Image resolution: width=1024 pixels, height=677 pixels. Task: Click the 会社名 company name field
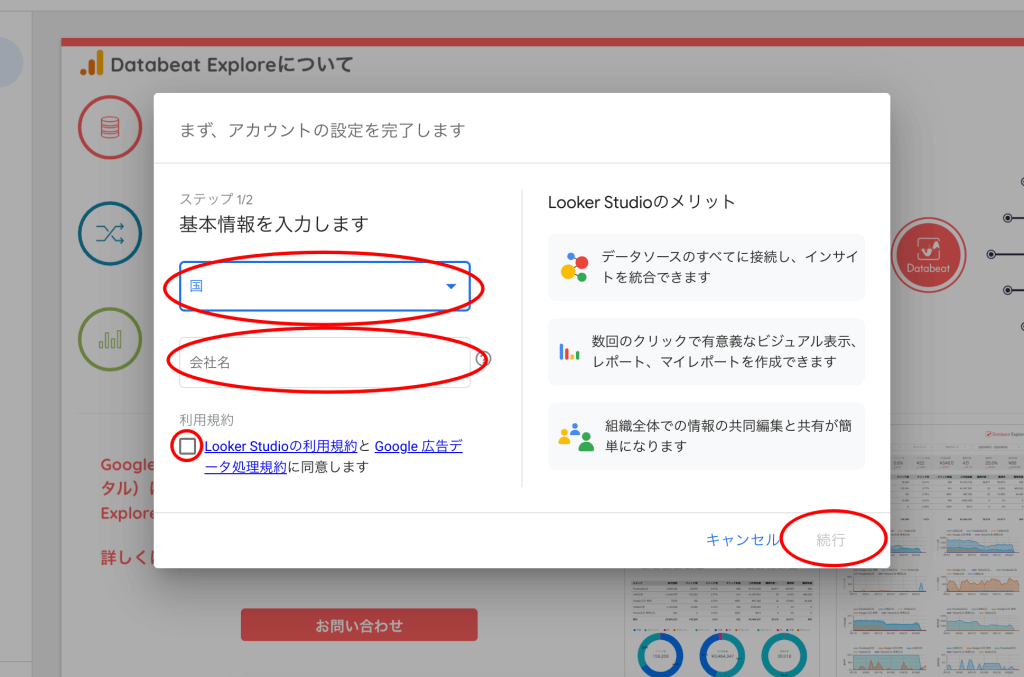pyautogui.click(x=325, y=362)
